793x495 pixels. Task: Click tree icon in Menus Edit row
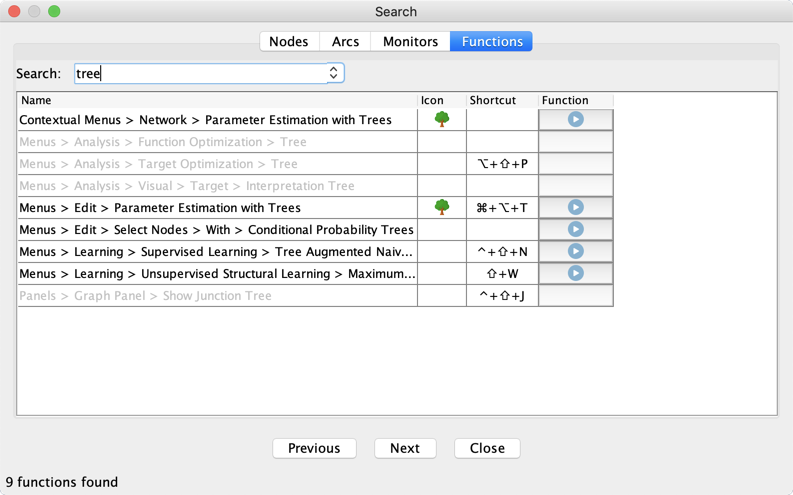click(442, 207)
